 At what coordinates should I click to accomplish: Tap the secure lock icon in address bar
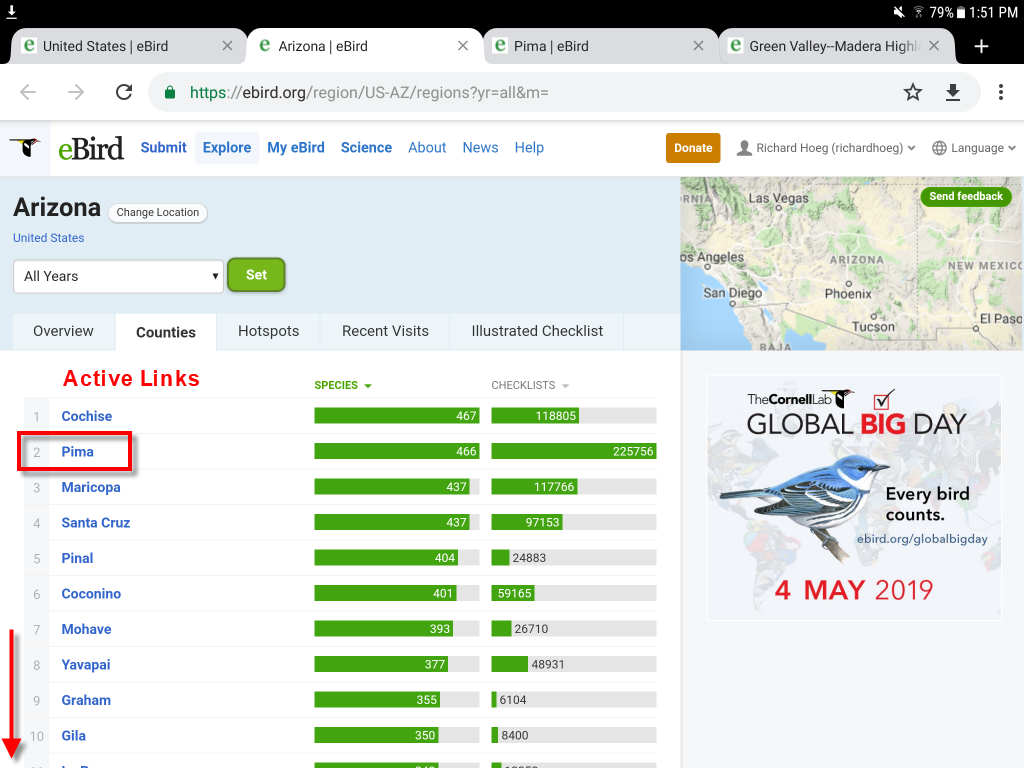point(170,92)
